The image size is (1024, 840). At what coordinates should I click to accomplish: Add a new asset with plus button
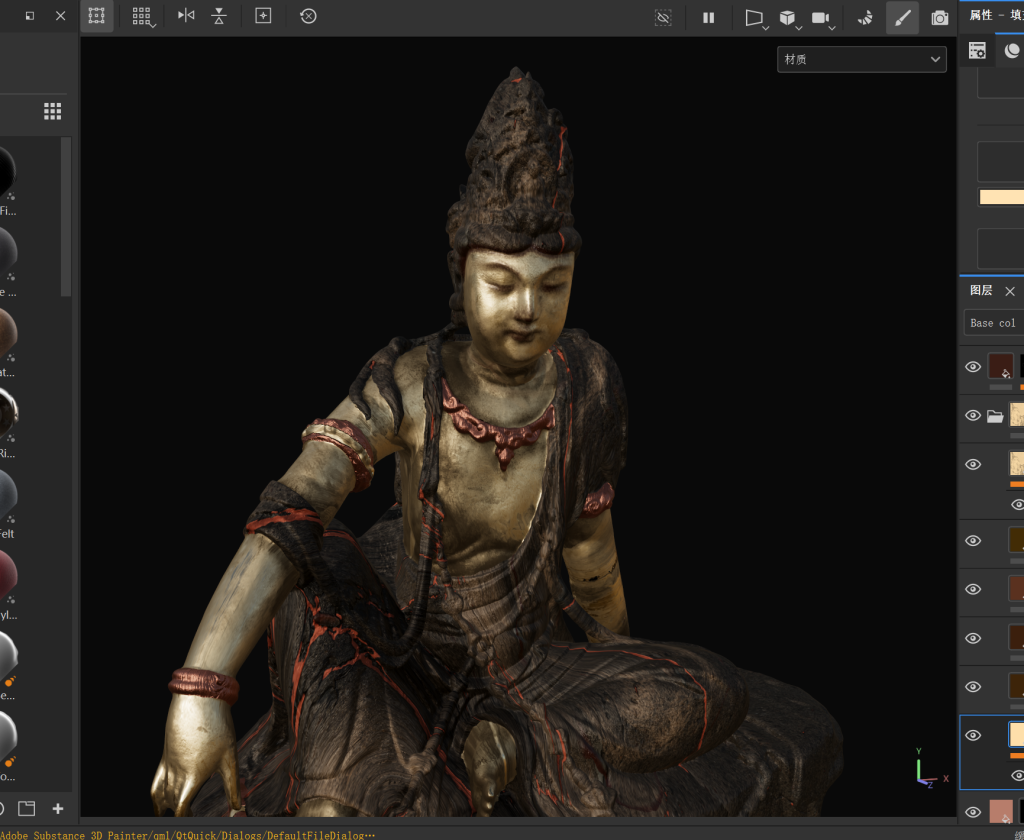pos(58,809)
